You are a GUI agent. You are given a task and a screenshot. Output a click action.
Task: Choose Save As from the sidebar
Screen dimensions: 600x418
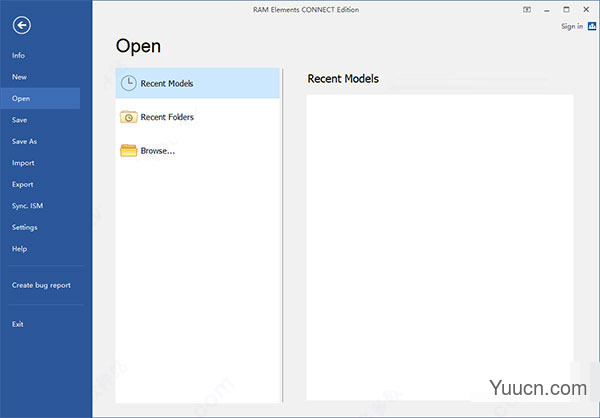24,141
